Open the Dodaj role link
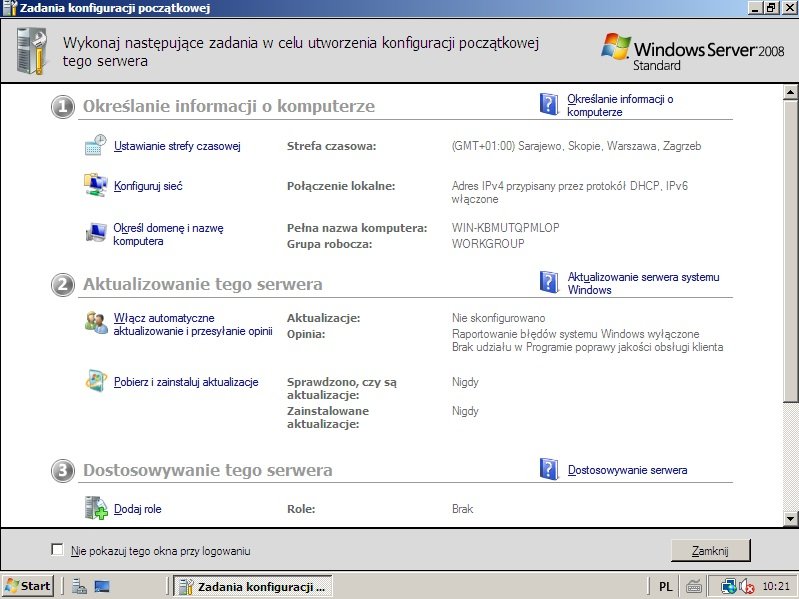The image size is (799, 599). [x=137, y=509]
